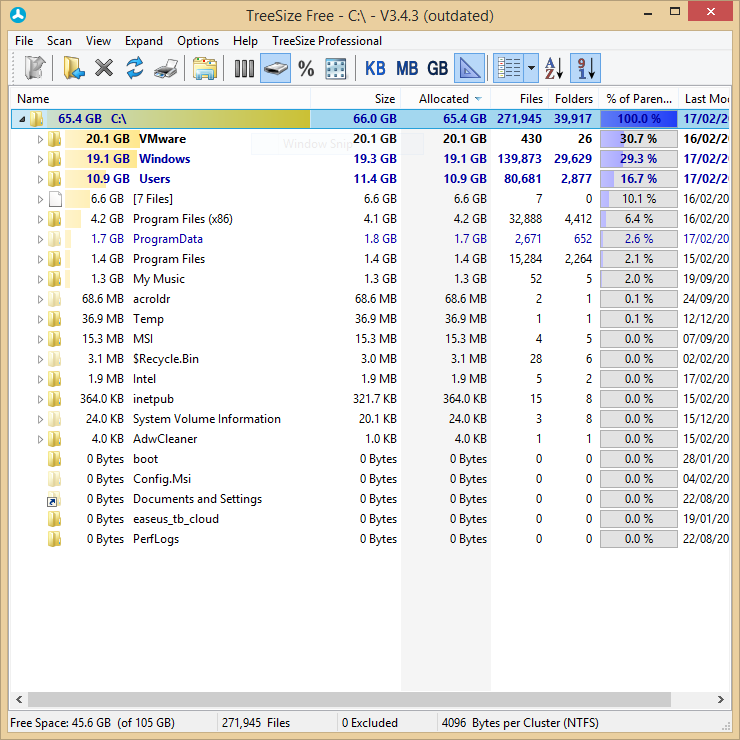This screenshot has height=740, width=740.
Task: Toggle automatic units triangle ruler icon
Action: click(470, 68)
